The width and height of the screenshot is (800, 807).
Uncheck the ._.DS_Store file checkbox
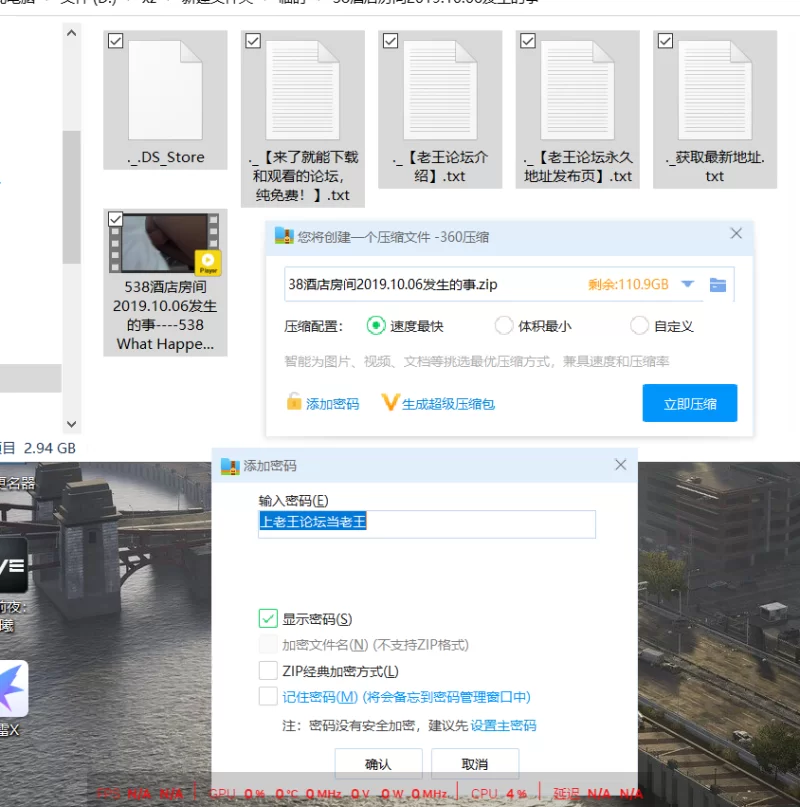click(115, 41)
